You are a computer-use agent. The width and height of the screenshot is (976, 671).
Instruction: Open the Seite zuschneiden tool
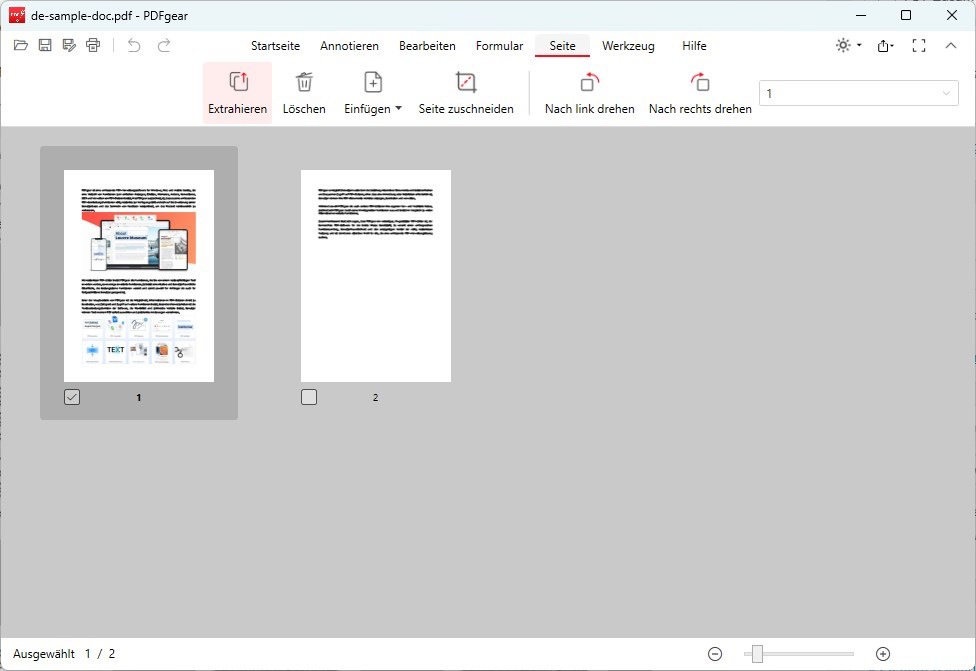[x=464, y=90]
